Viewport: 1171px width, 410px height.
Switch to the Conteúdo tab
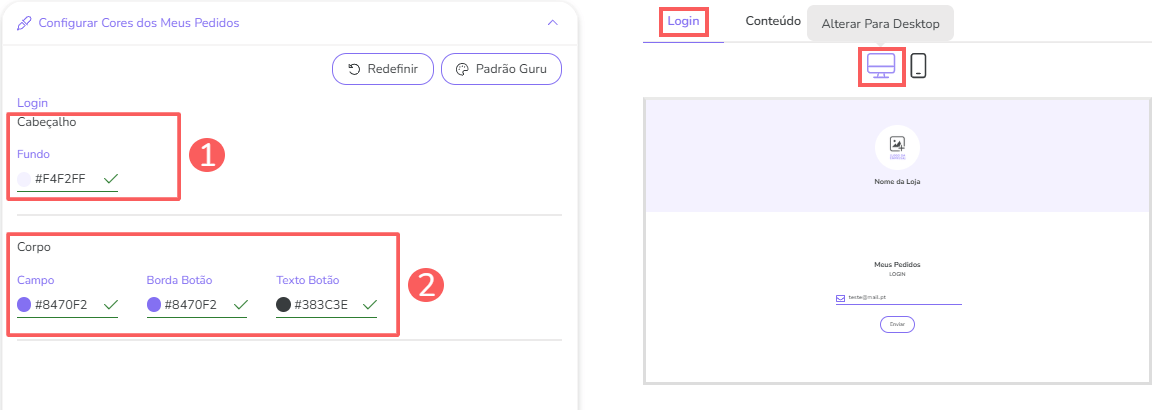[773, 21]
